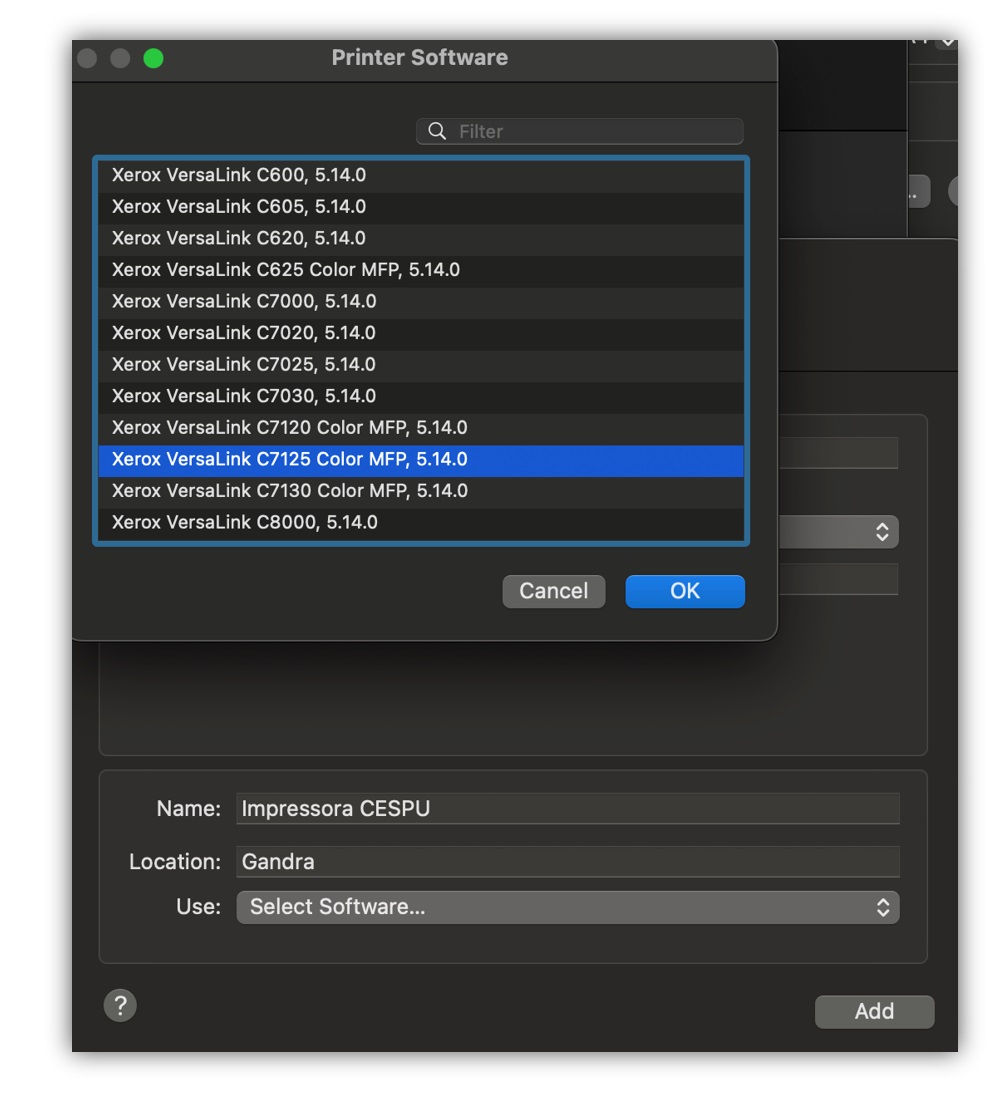Click the Location field containing Gandra
Image resolution: width=988 pixels, height=1097 pixels.
567,862
